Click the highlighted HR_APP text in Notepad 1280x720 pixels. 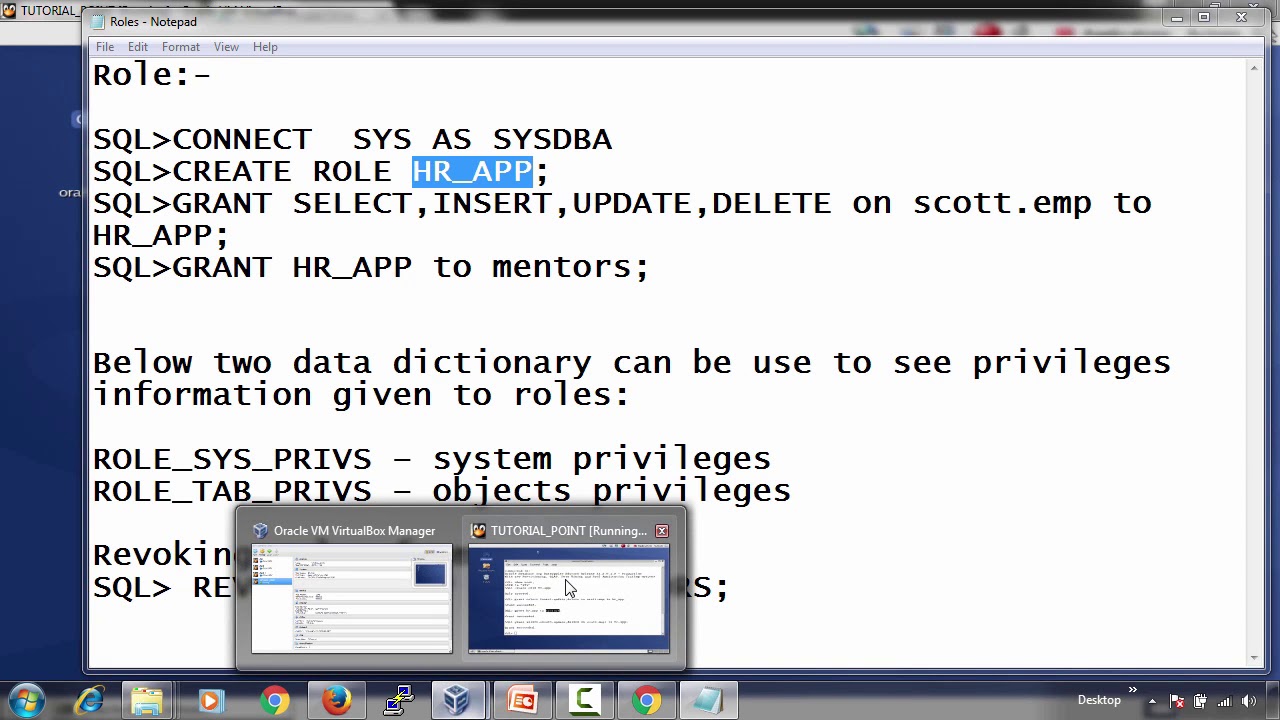click(472, 171)
